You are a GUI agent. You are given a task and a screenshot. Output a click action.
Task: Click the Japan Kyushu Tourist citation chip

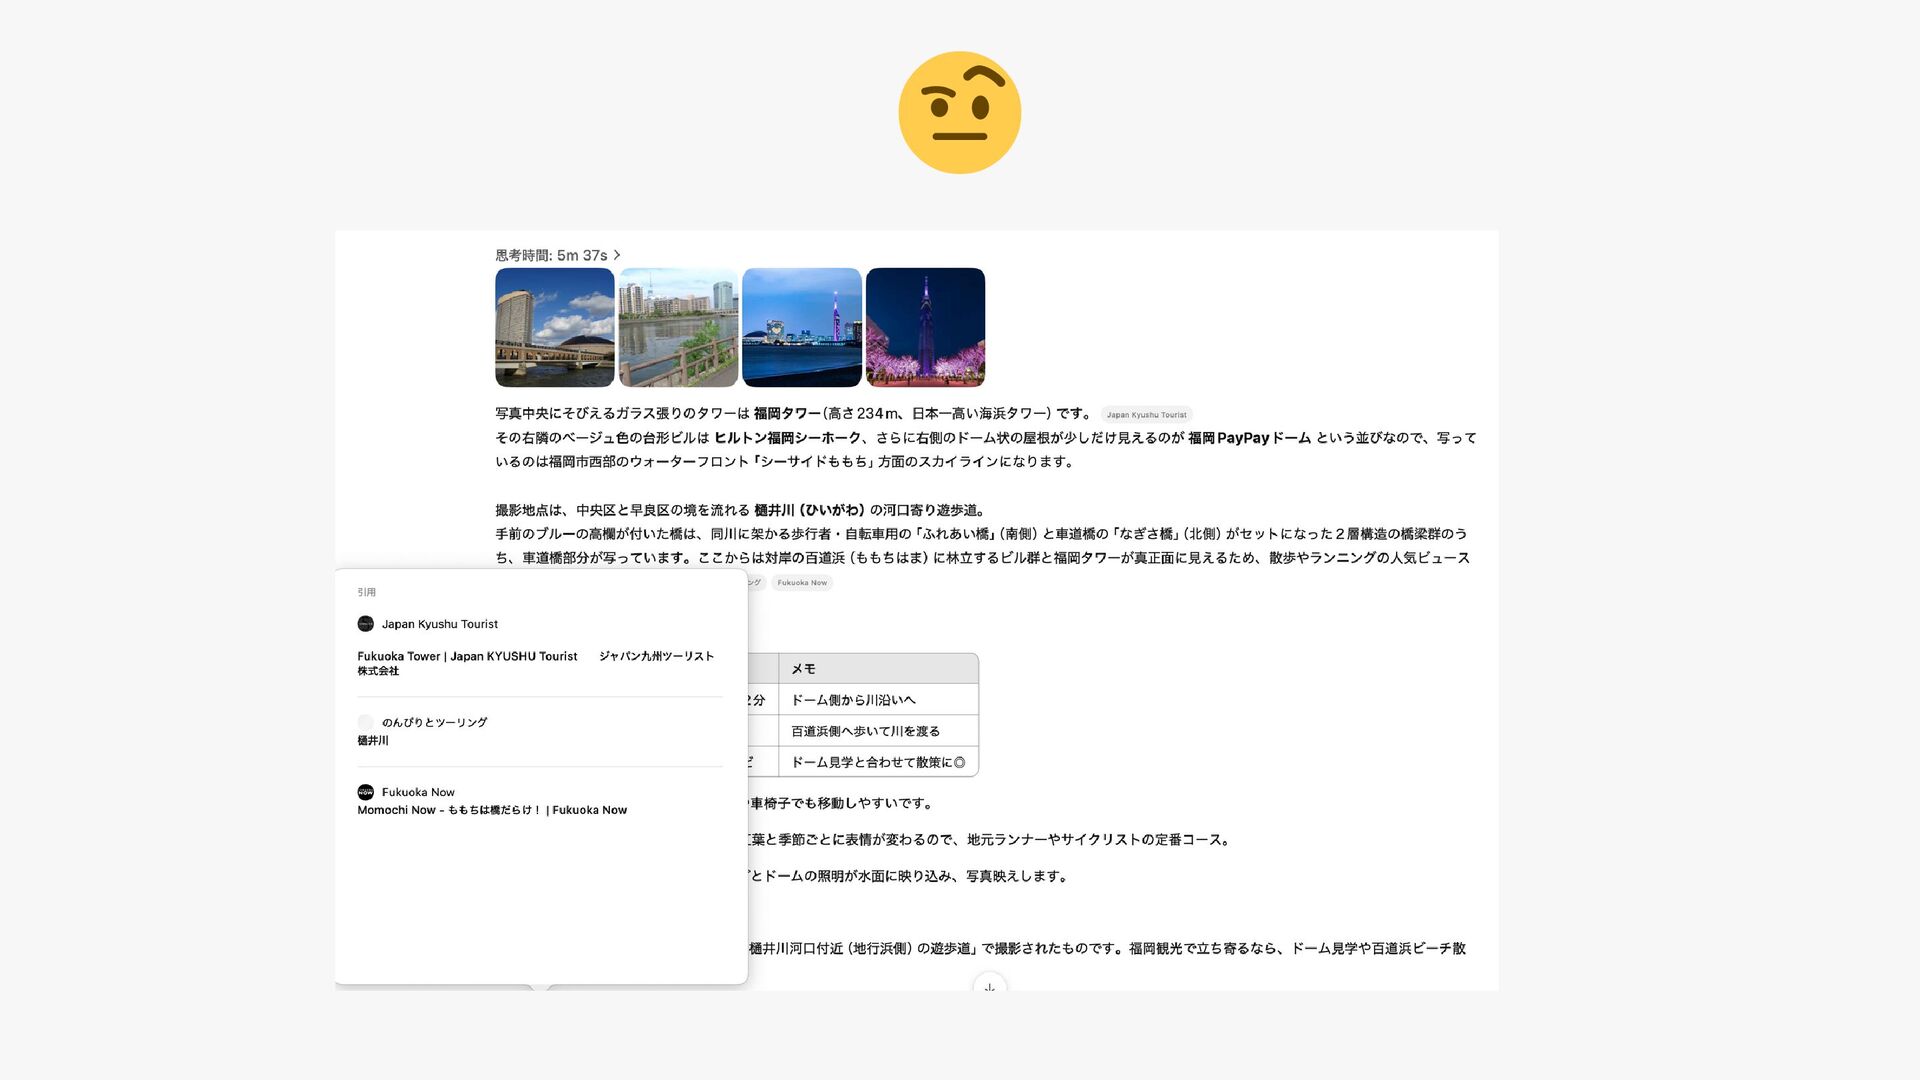(1146, 414)
